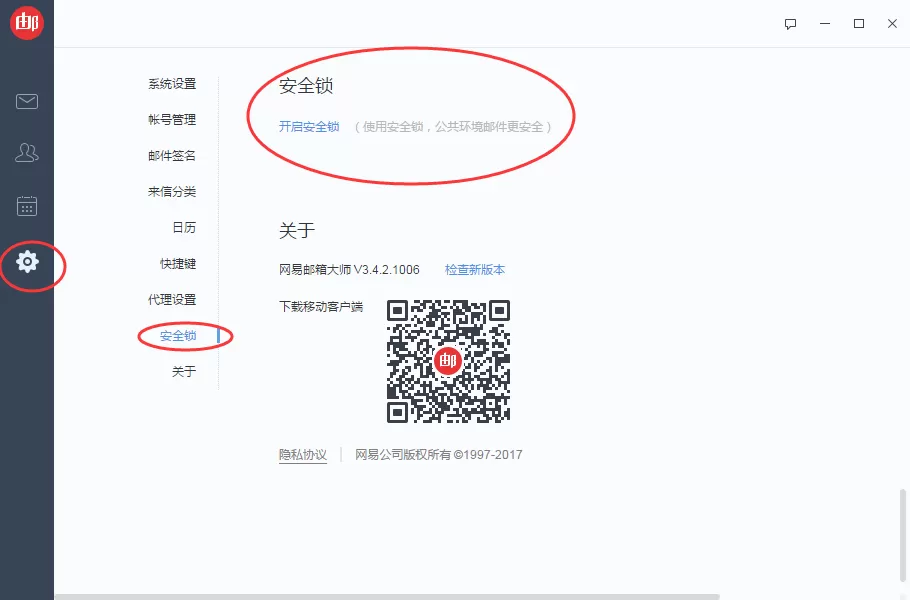The height and width of the screenshot is (600, 910).
Task: Maximize the window
Action: (x=859, y=24)
